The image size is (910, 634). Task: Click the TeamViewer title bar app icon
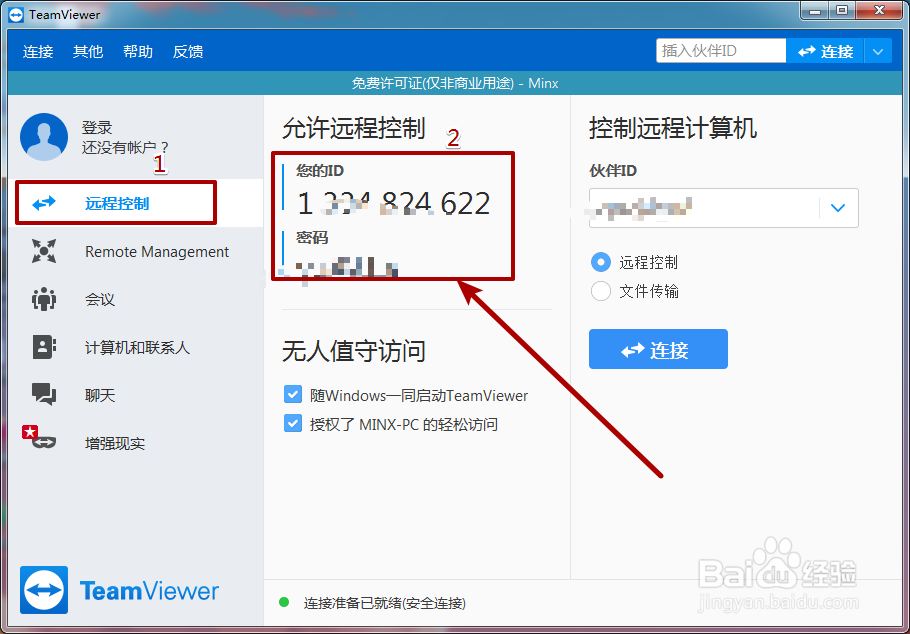17,15
